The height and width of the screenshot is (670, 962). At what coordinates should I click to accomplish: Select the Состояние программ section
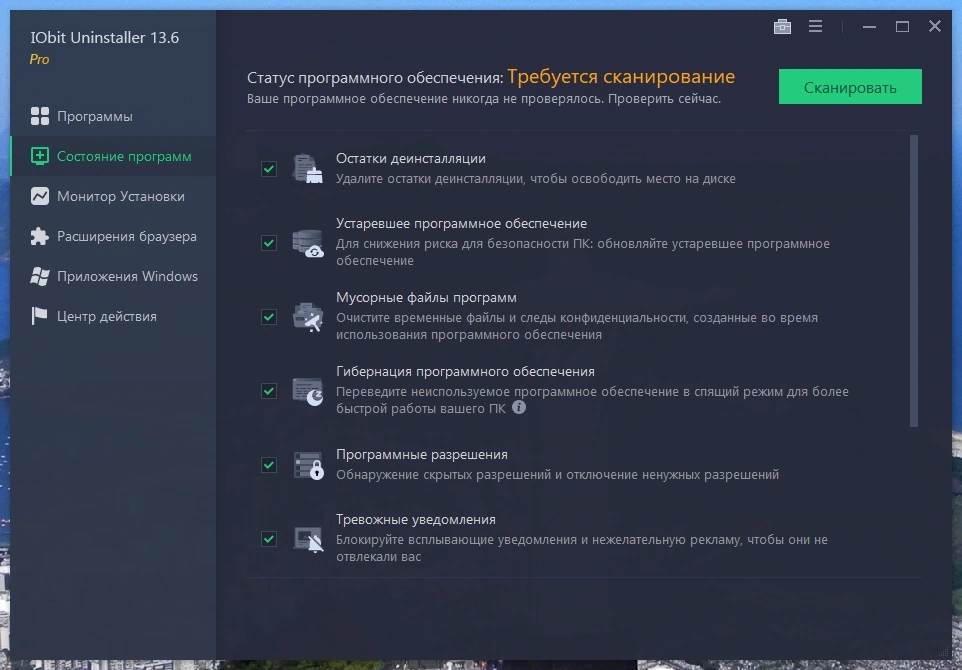coord(113,156)
